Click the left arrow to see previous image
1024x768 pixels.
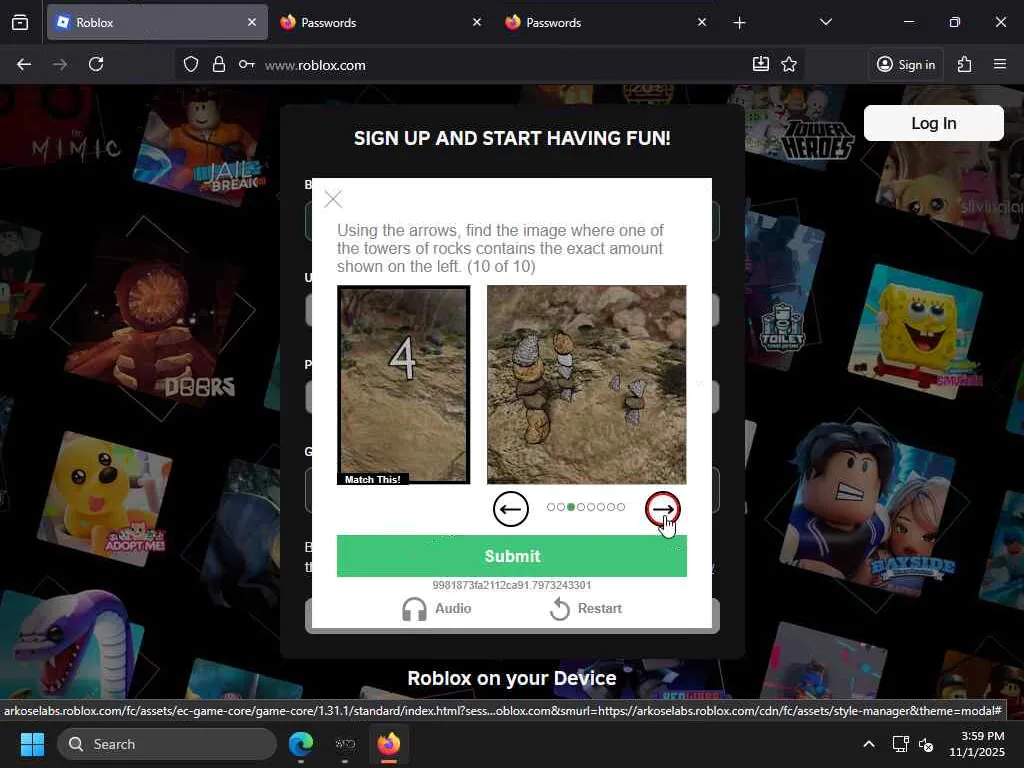[511, 509]
